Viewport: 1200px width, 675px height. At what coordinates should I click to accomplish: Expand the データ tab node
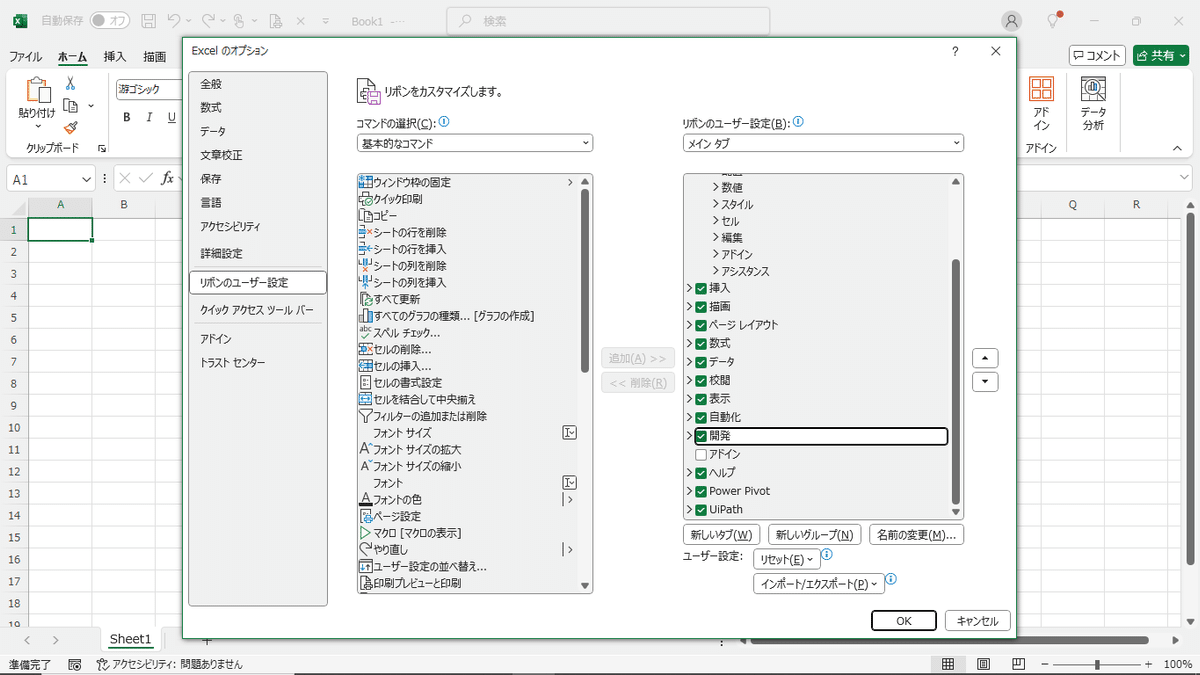(689, 362)
